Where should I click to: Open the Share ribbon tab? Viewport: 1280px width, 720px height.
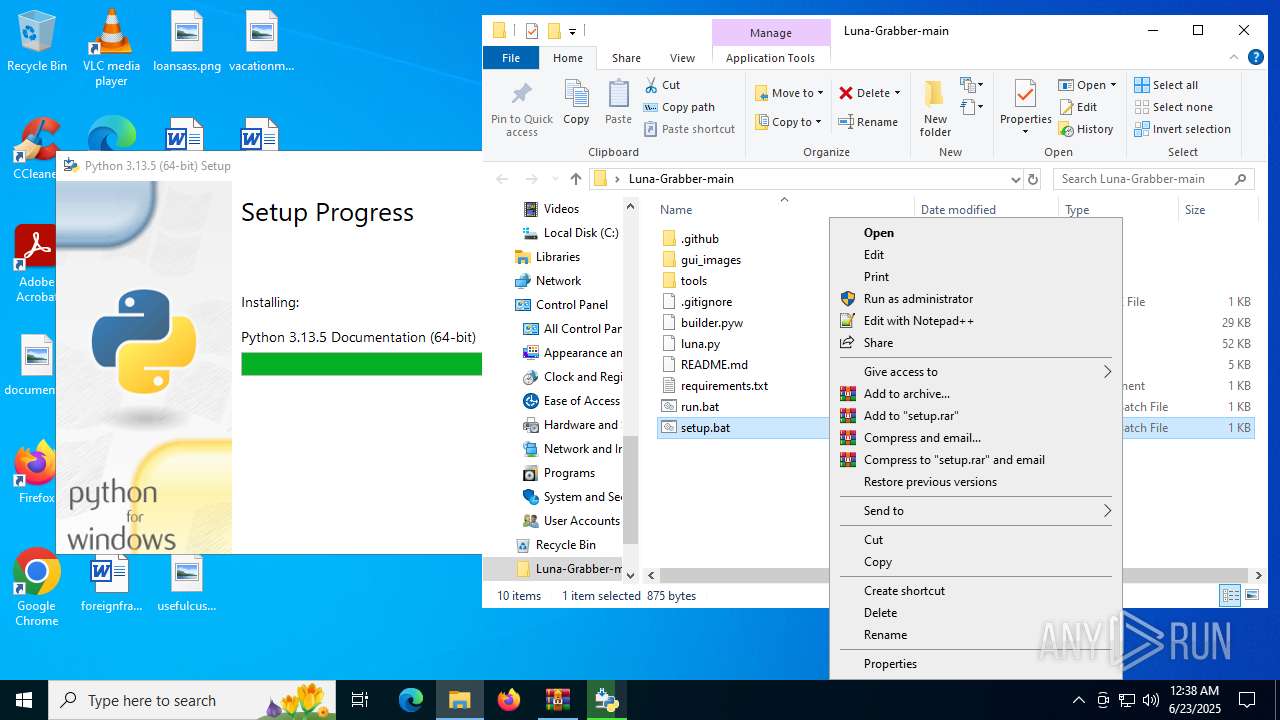pos(626,58)
